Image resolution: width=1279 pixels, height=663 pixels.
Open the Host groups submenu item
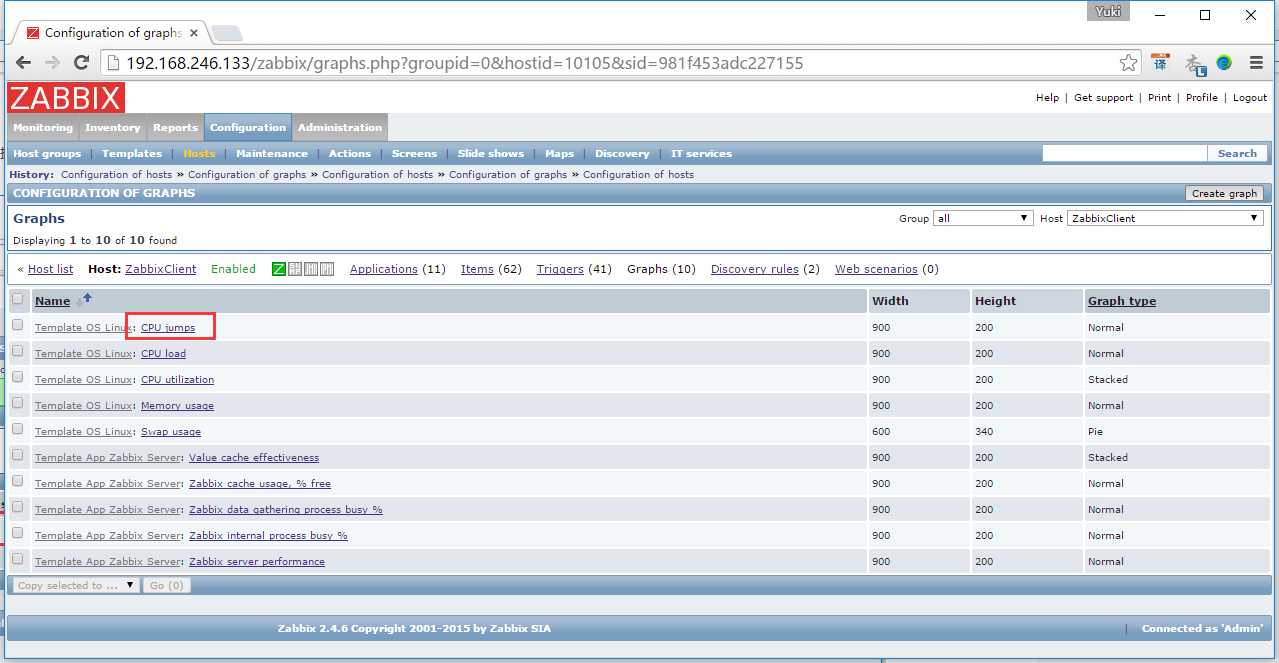47,154
